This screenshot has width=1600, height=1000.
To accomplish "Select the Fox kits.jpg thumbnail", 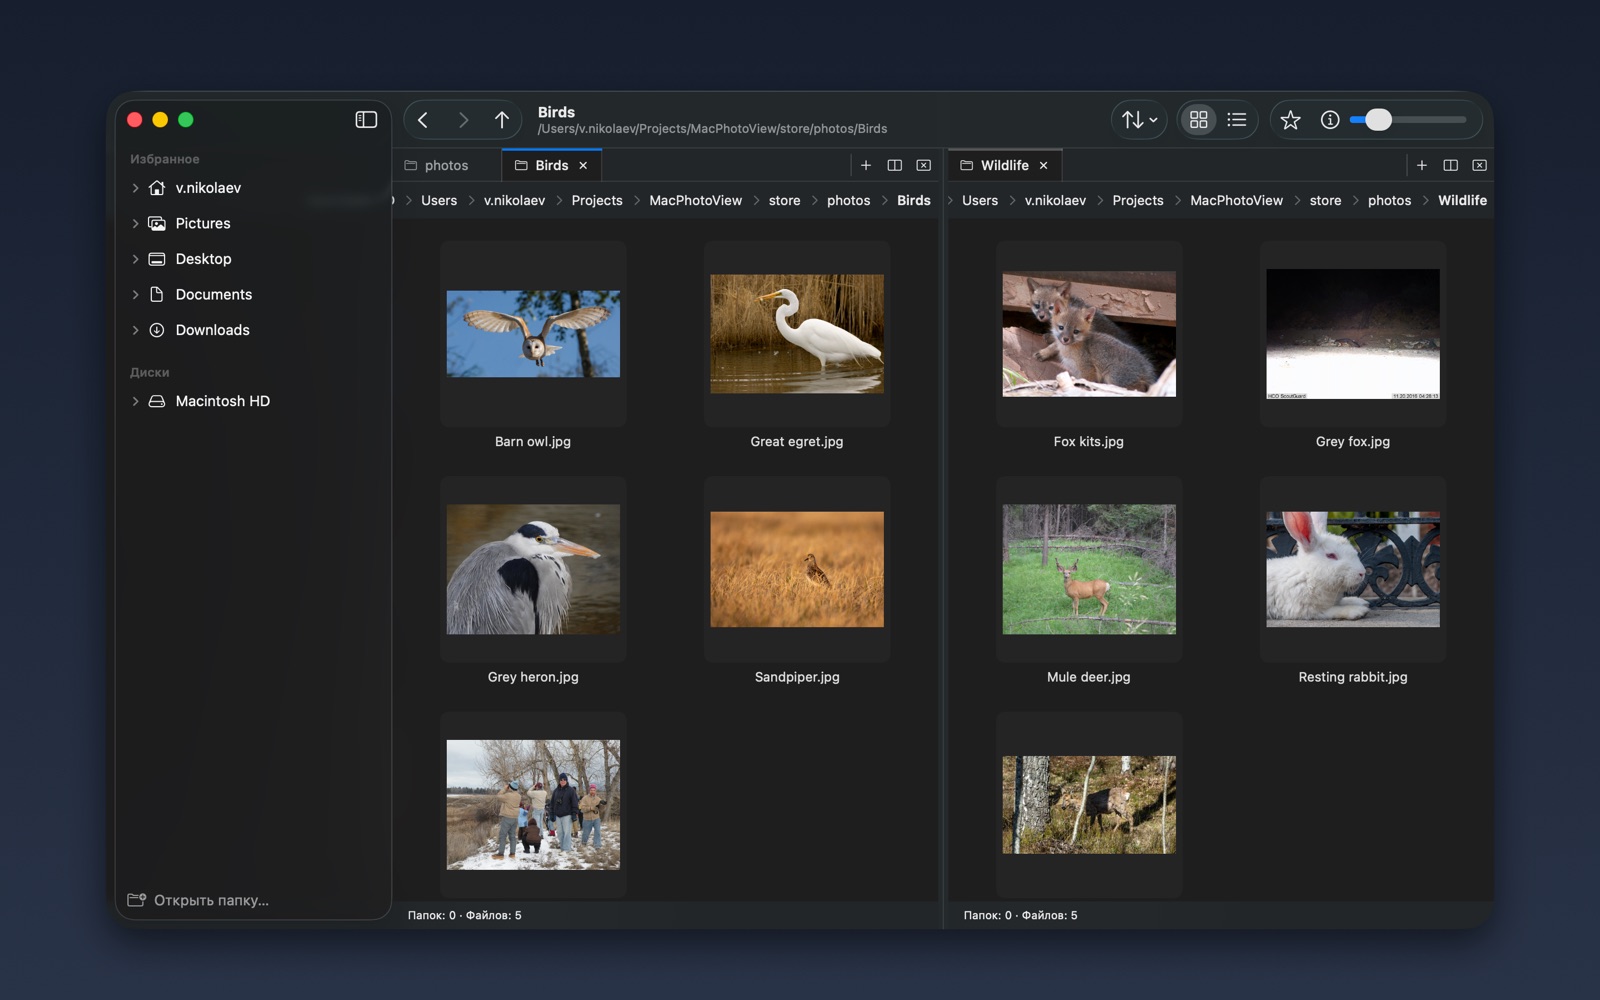I will coord(1089,334).
